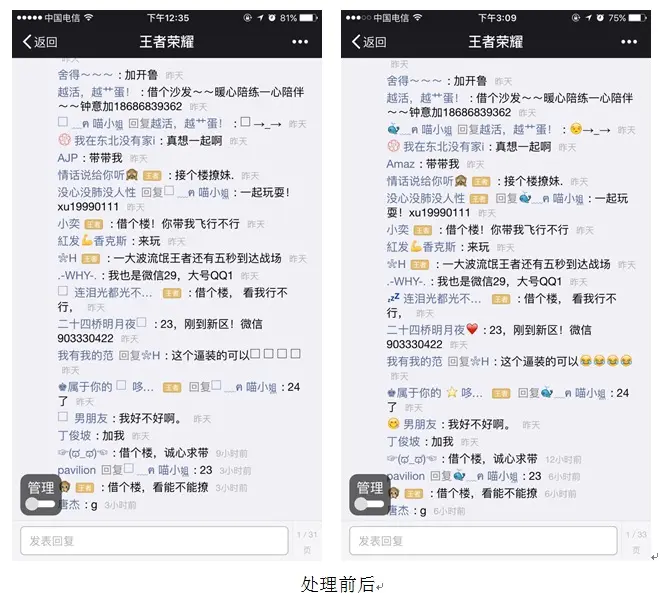
Task: Tap the empty box before 男朋友 in left screenshot
Action: coord(63,417)
